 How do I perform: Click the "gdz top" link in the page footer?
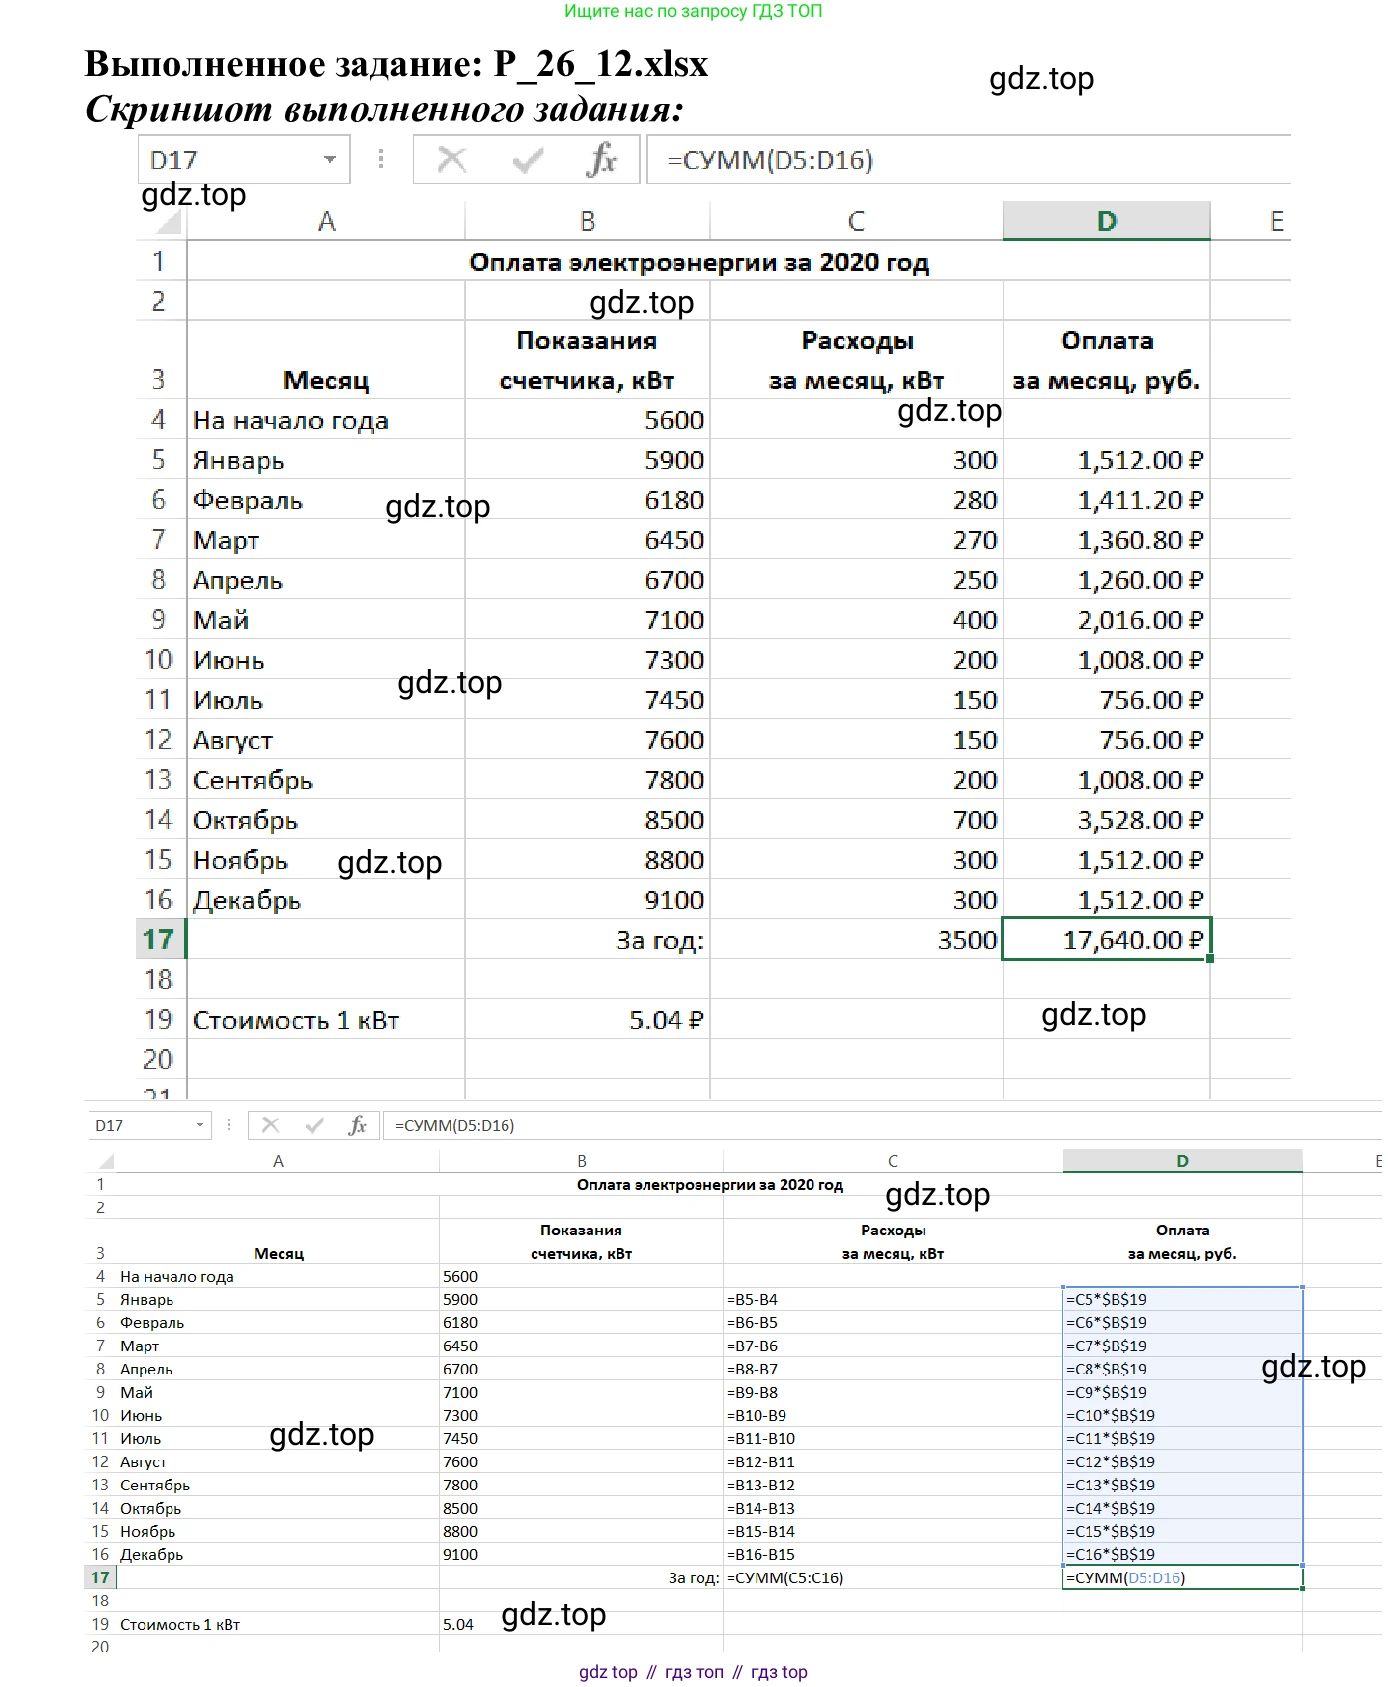click(608, 1672)
